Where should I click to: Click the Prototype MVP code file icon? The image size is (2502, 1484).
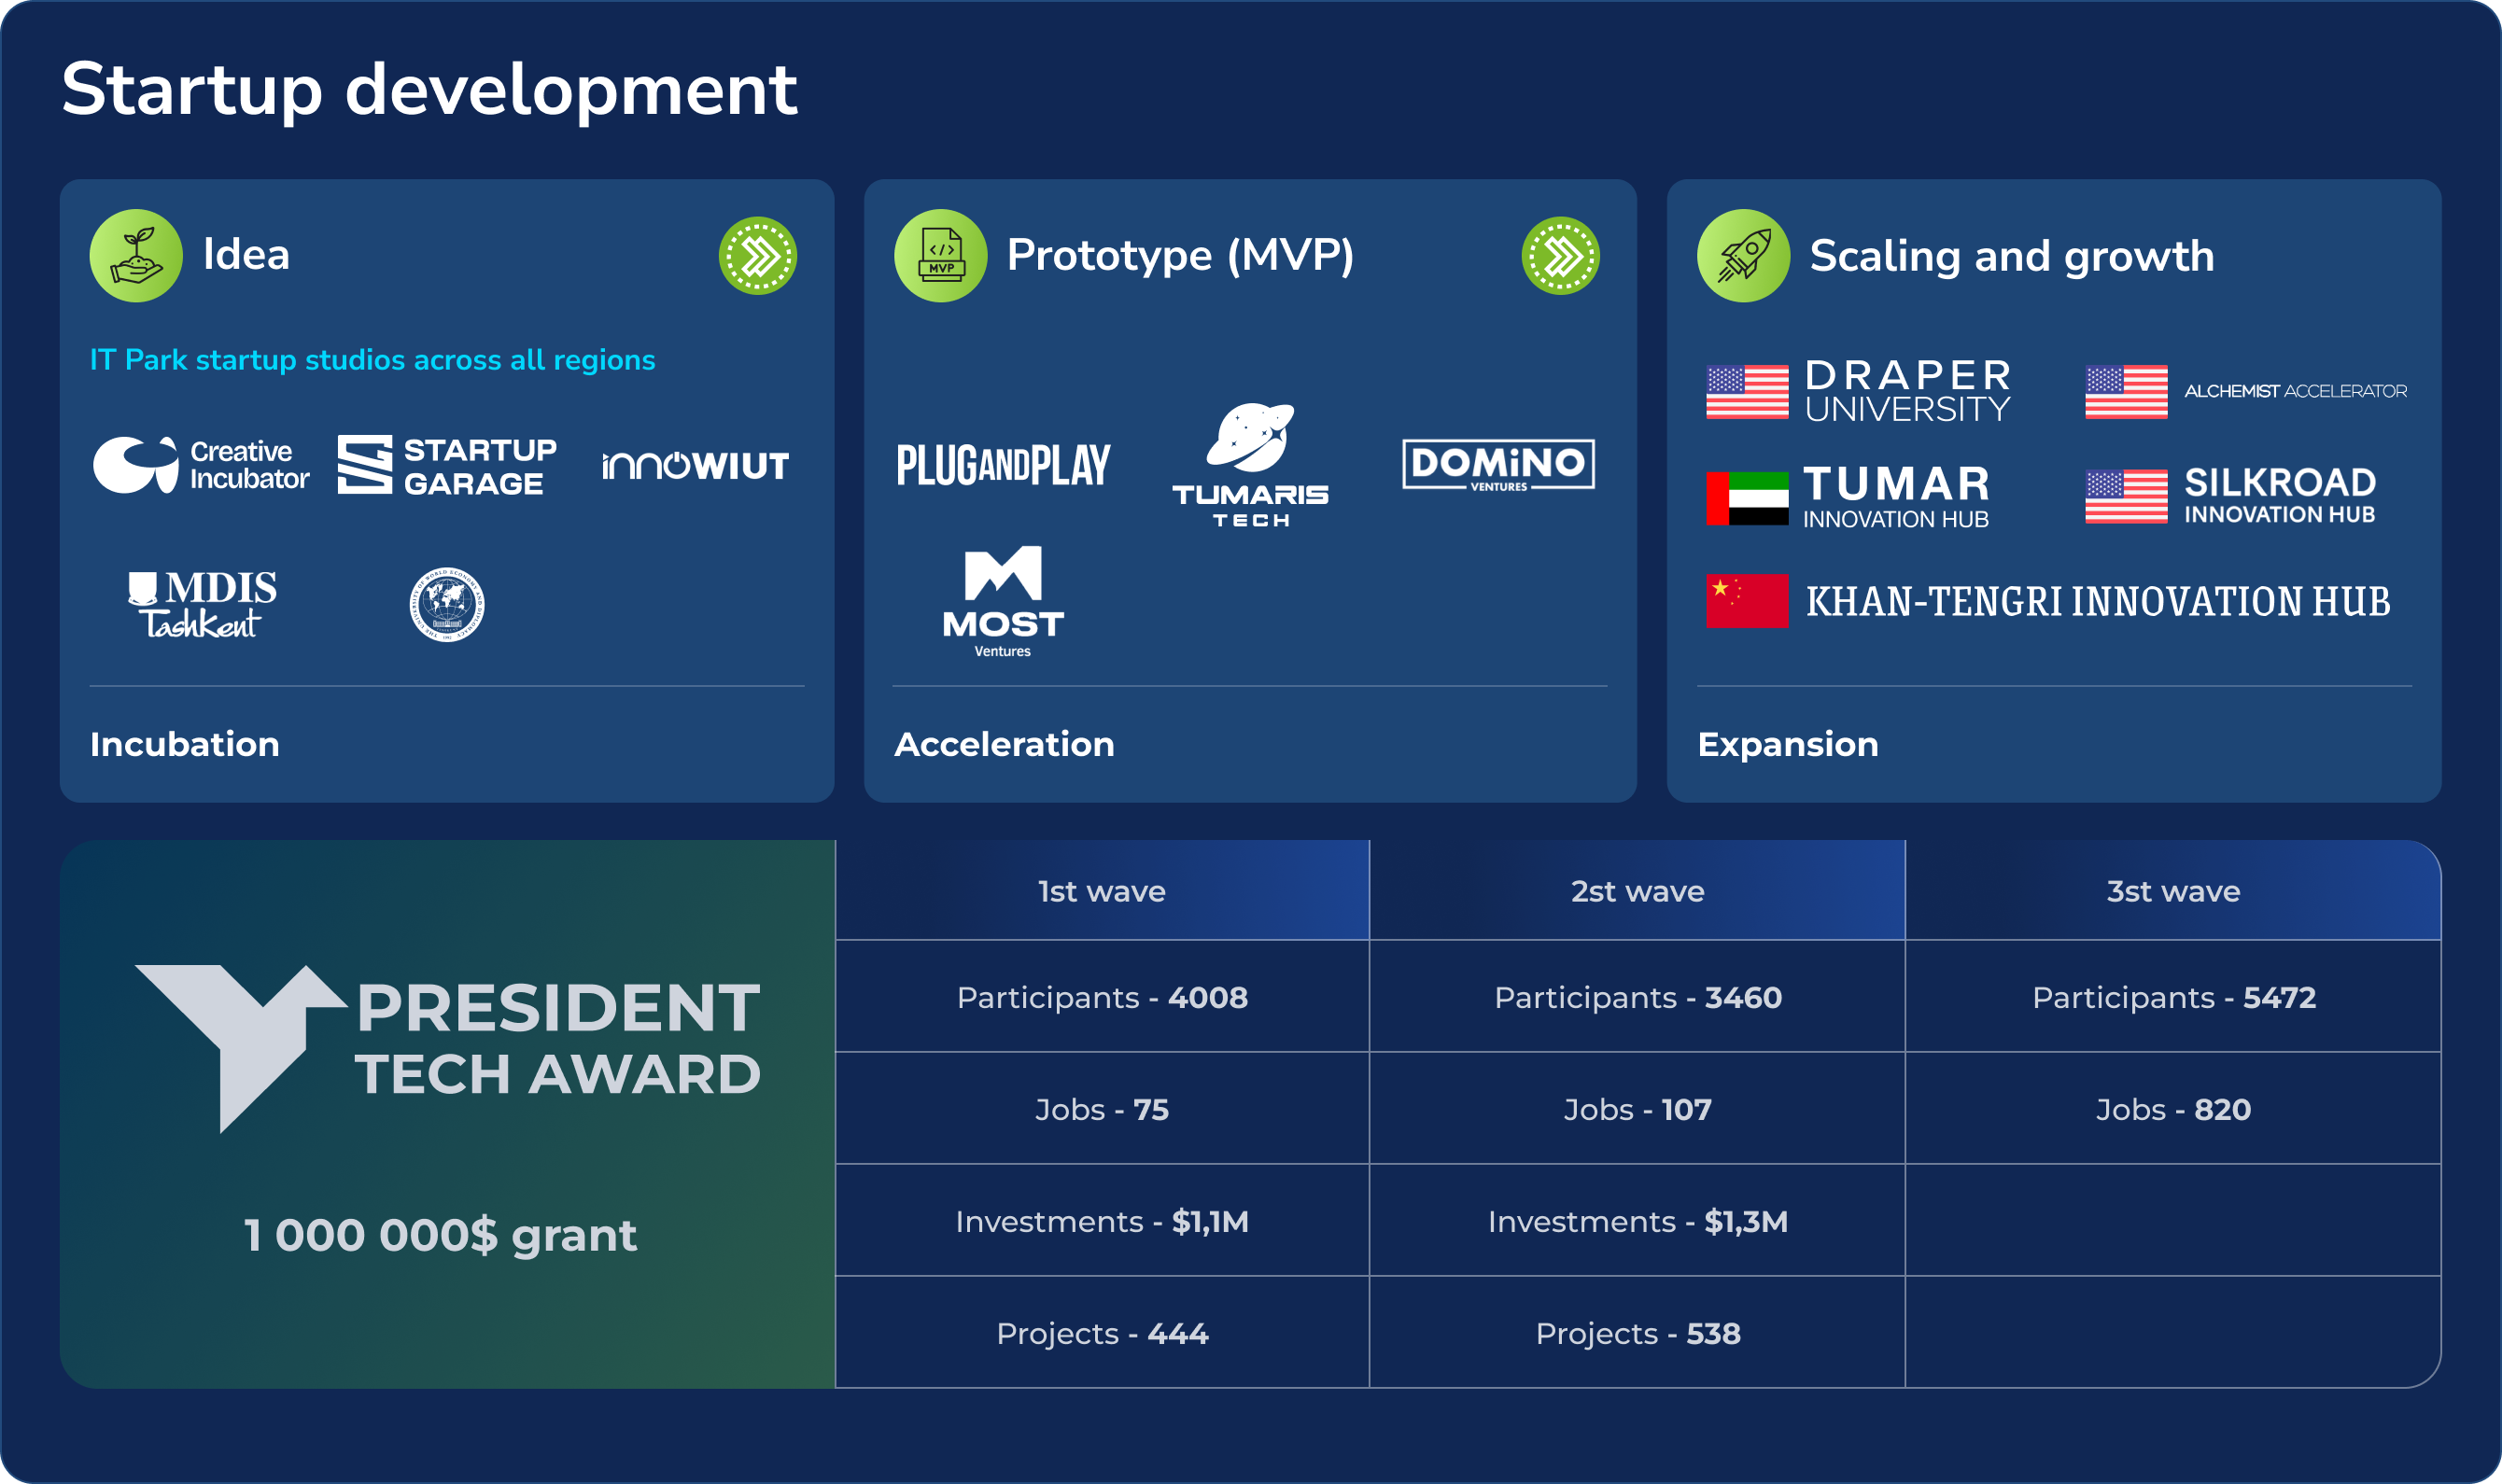coord(940,255)
